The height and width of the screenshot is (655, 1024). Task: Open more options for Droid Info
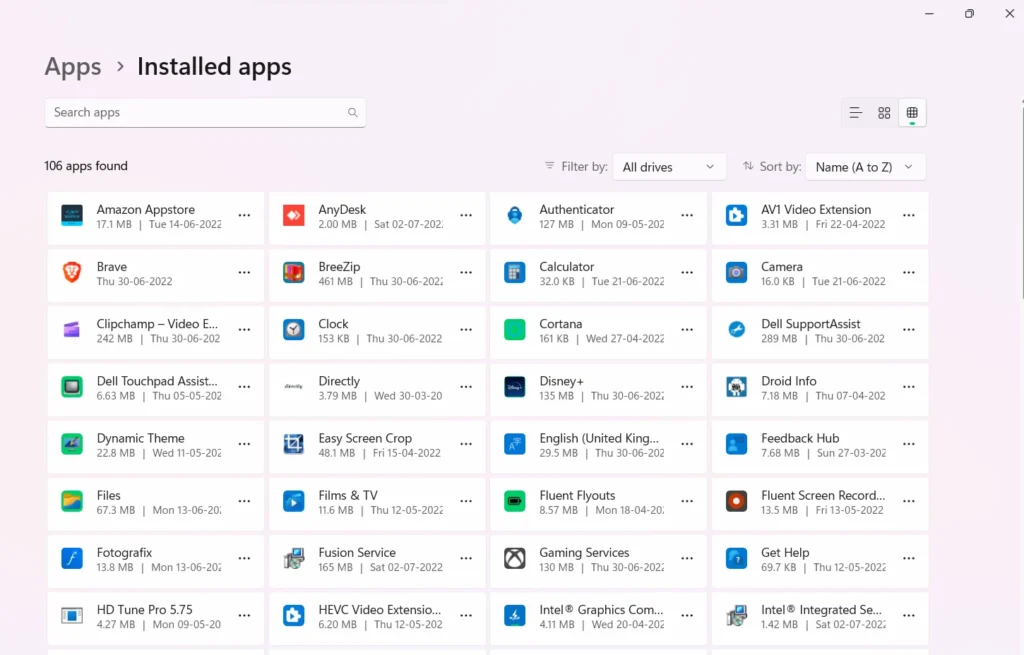tap(908, 387)
